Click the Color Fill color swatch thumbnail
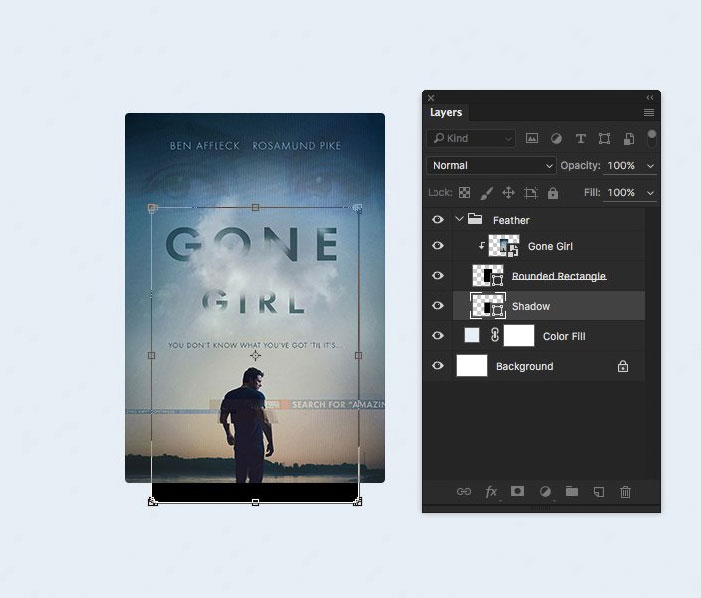 [472, 335]
